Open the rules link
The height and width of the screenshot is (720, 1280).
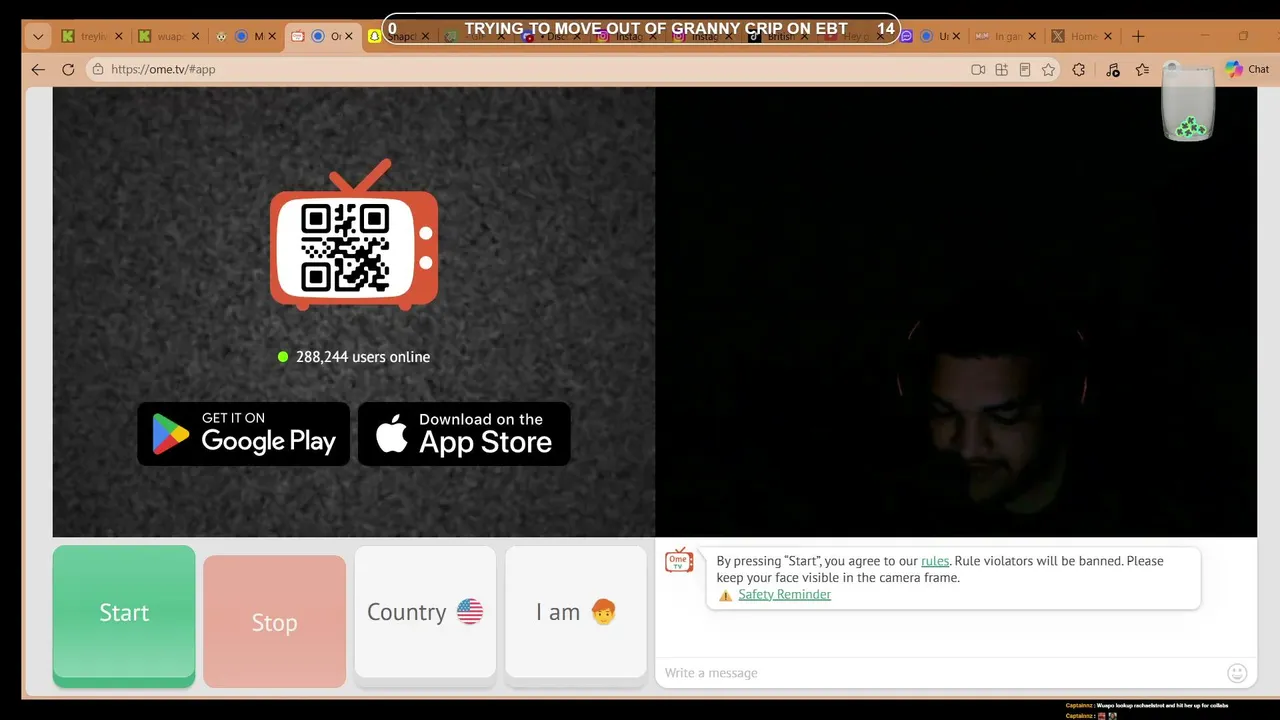[935, 561]
